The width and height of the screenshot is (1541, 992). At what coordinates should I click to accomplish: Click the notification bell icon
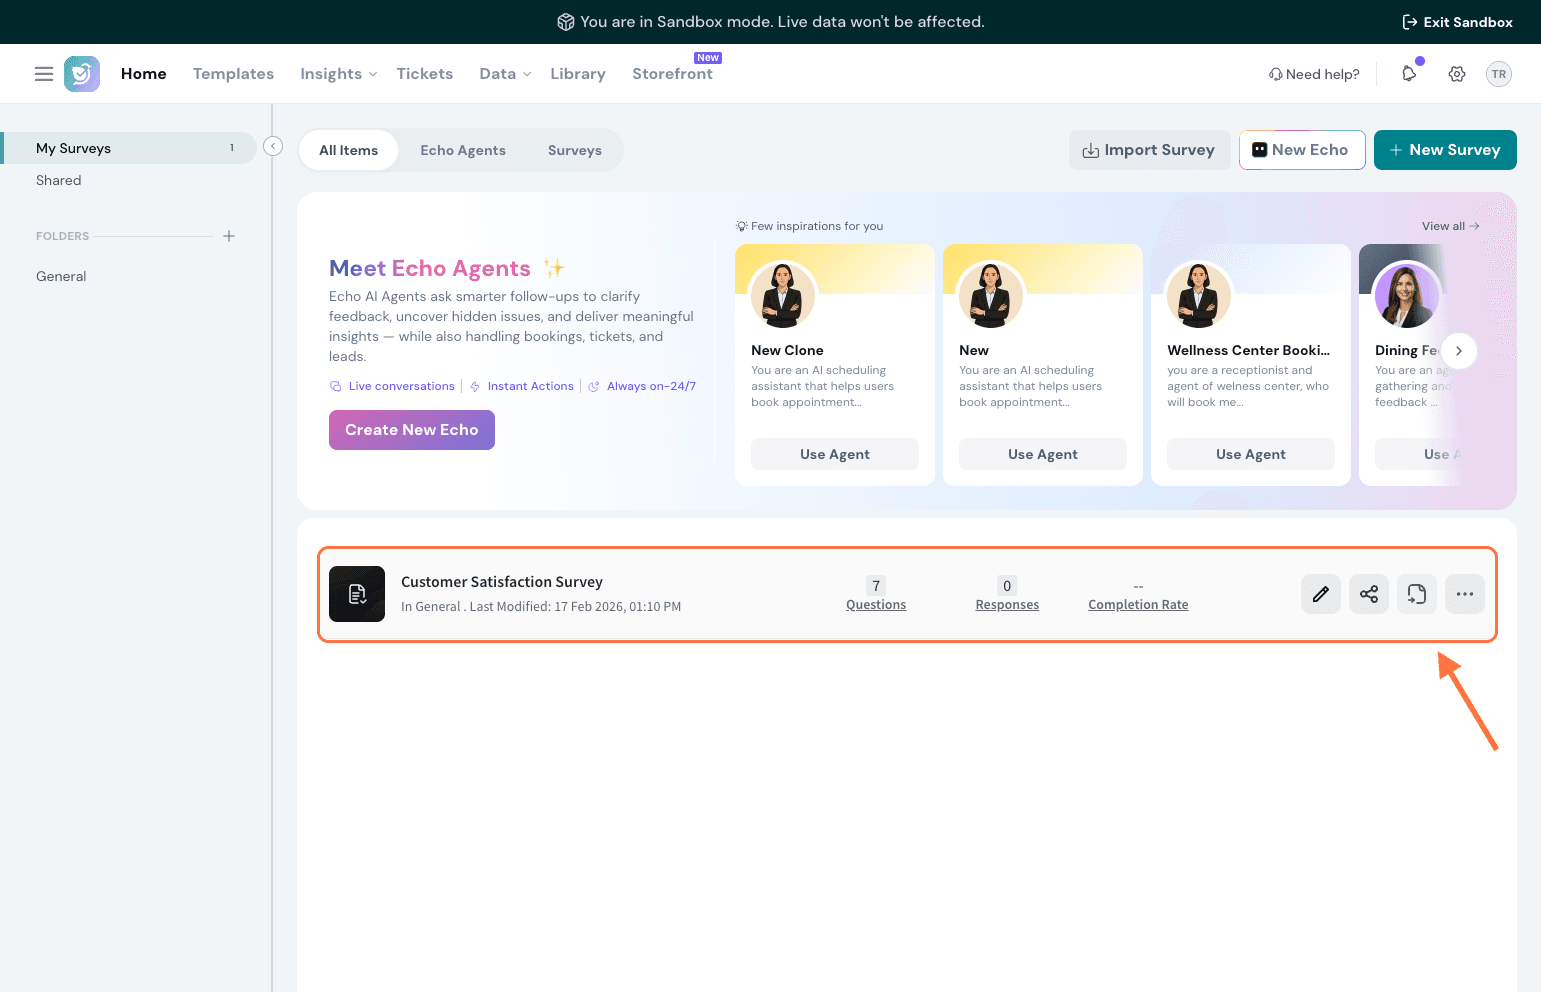pyautogui.click(x=1409, y=74)
